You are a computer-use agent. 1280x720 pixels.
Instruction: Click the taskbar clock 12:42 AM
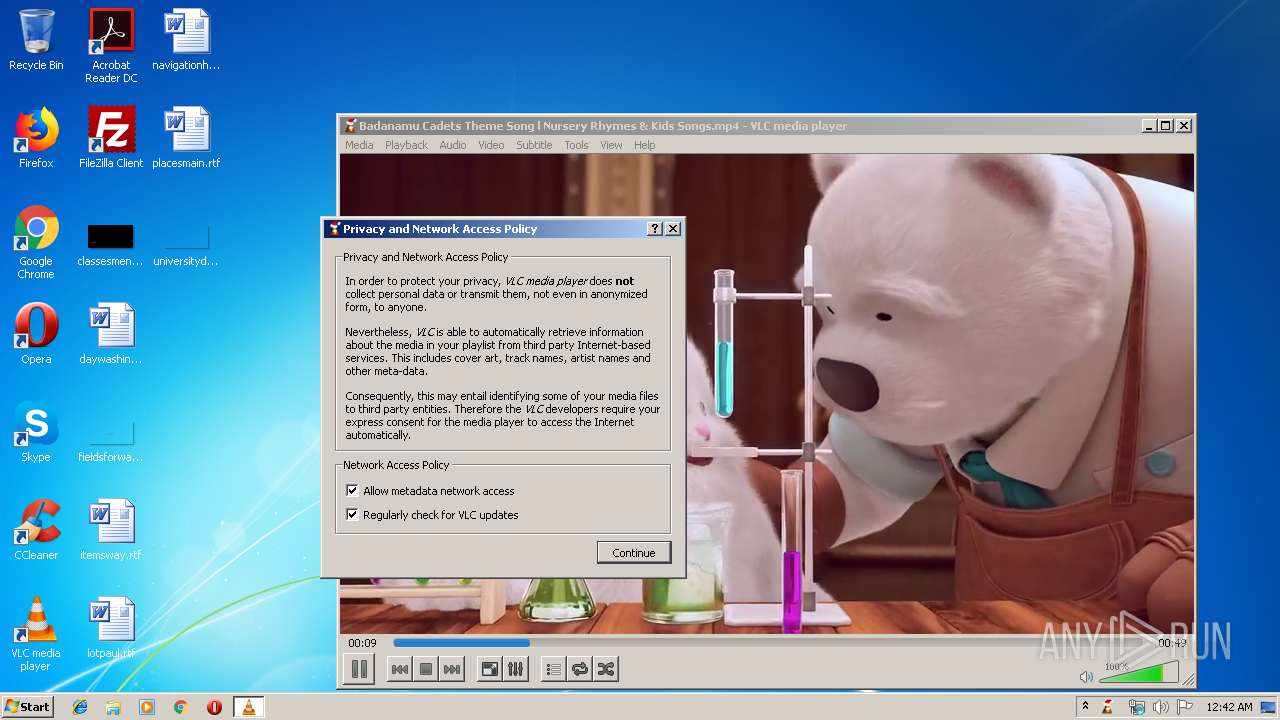1229,707
